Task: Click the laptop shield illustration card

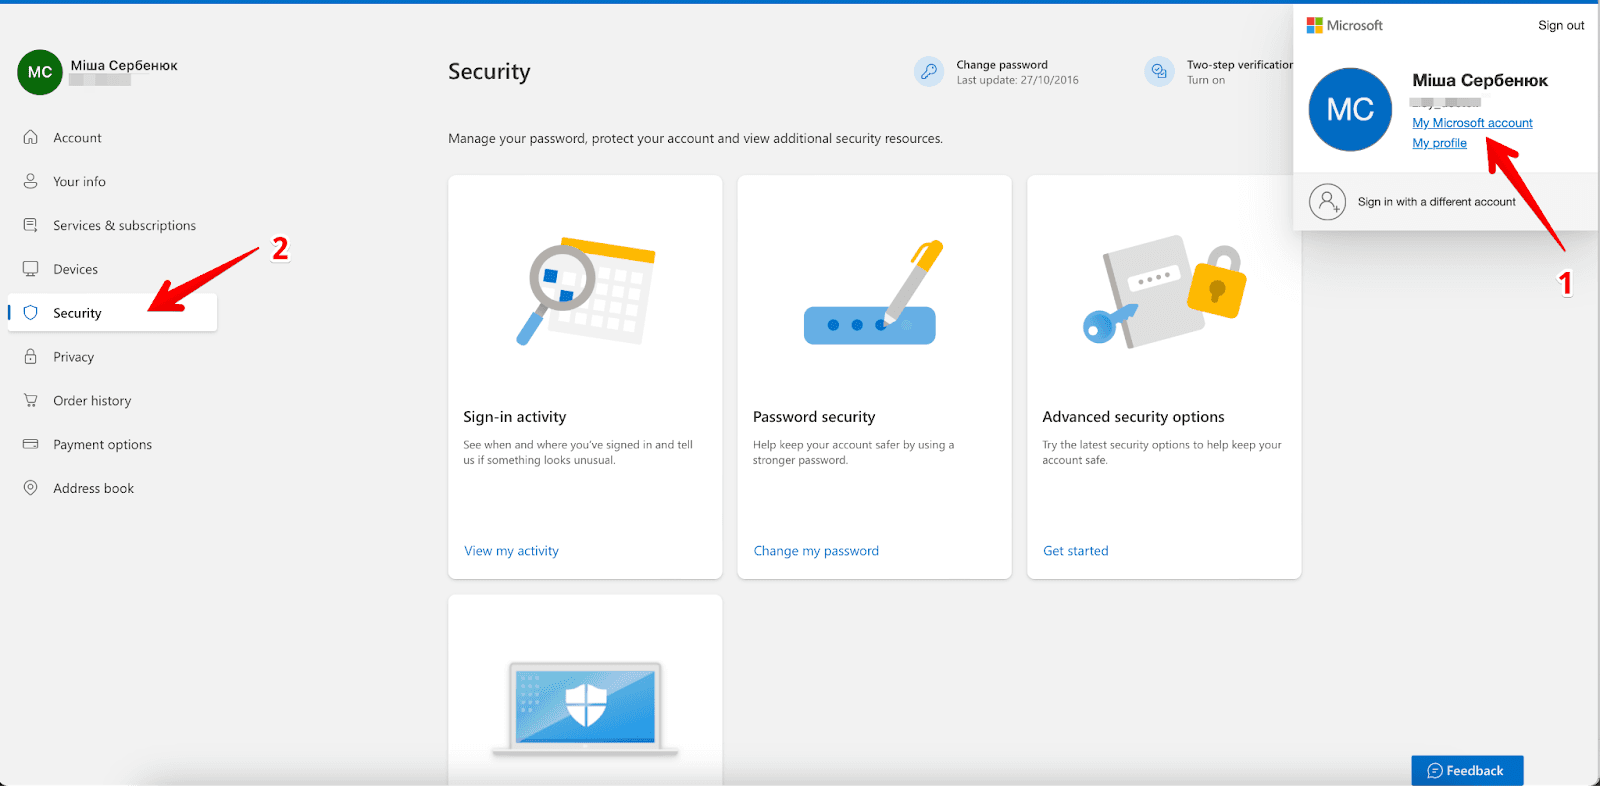Action: click(x=585, y=705)
